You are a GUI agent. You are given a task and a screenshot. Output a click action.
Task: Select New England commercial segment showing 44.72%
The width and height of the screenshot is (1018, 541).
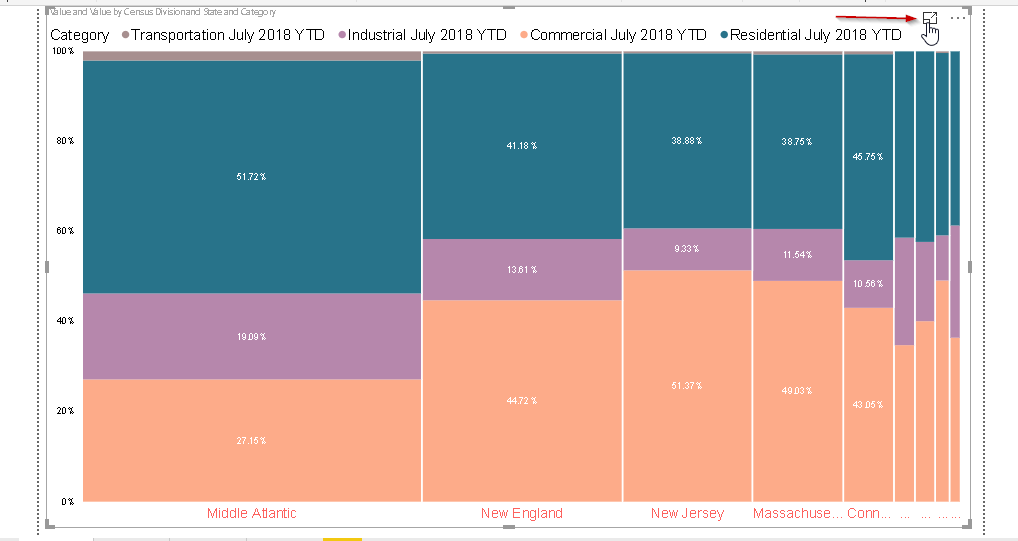(521, 400)
